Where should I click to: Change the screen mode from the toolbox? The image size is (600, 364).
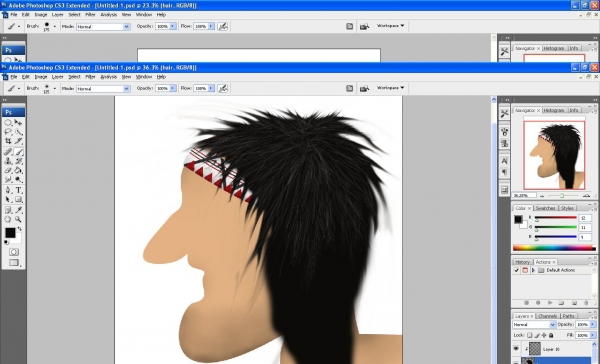click(14, 263)
